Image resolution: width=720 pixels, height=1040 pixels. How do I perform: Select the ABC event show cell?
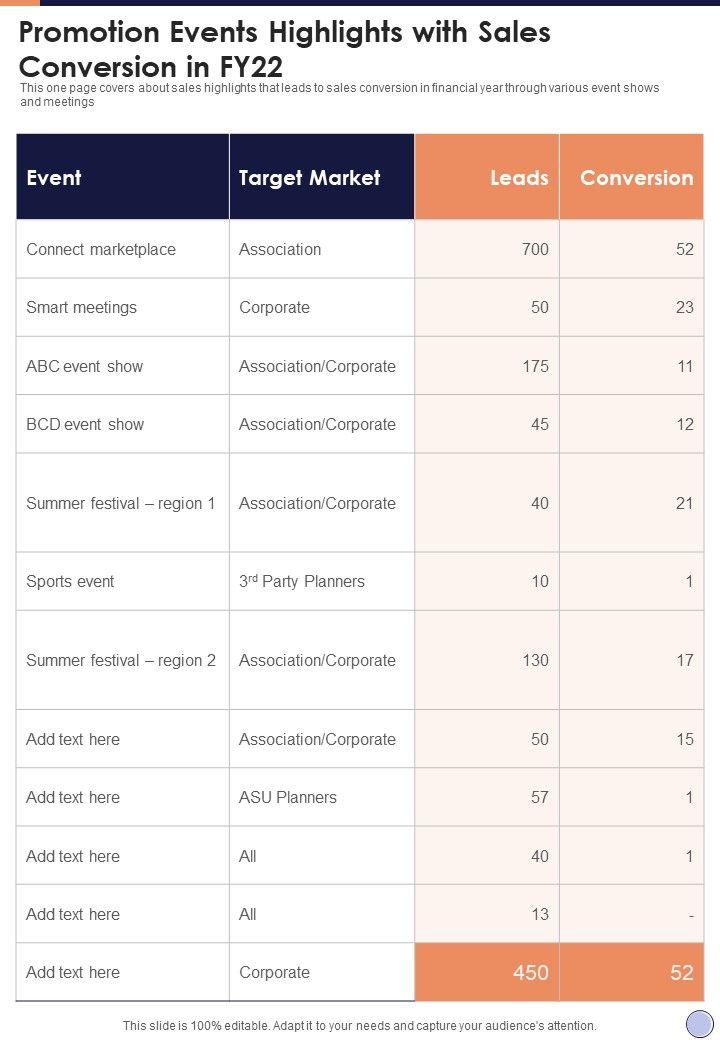85,366
